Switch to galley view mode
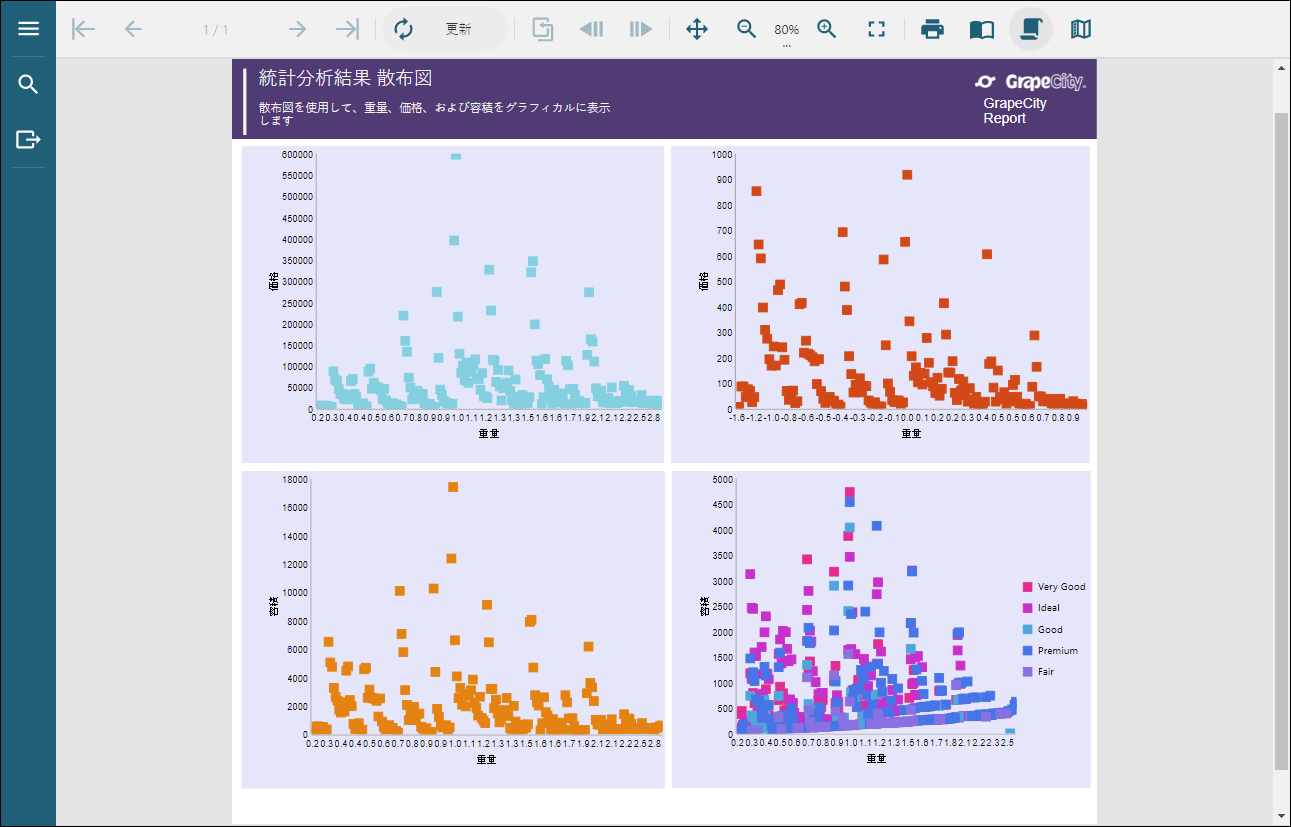Screen dimensions: 1291x827 pyautogui.click(x=1081, y=29)
